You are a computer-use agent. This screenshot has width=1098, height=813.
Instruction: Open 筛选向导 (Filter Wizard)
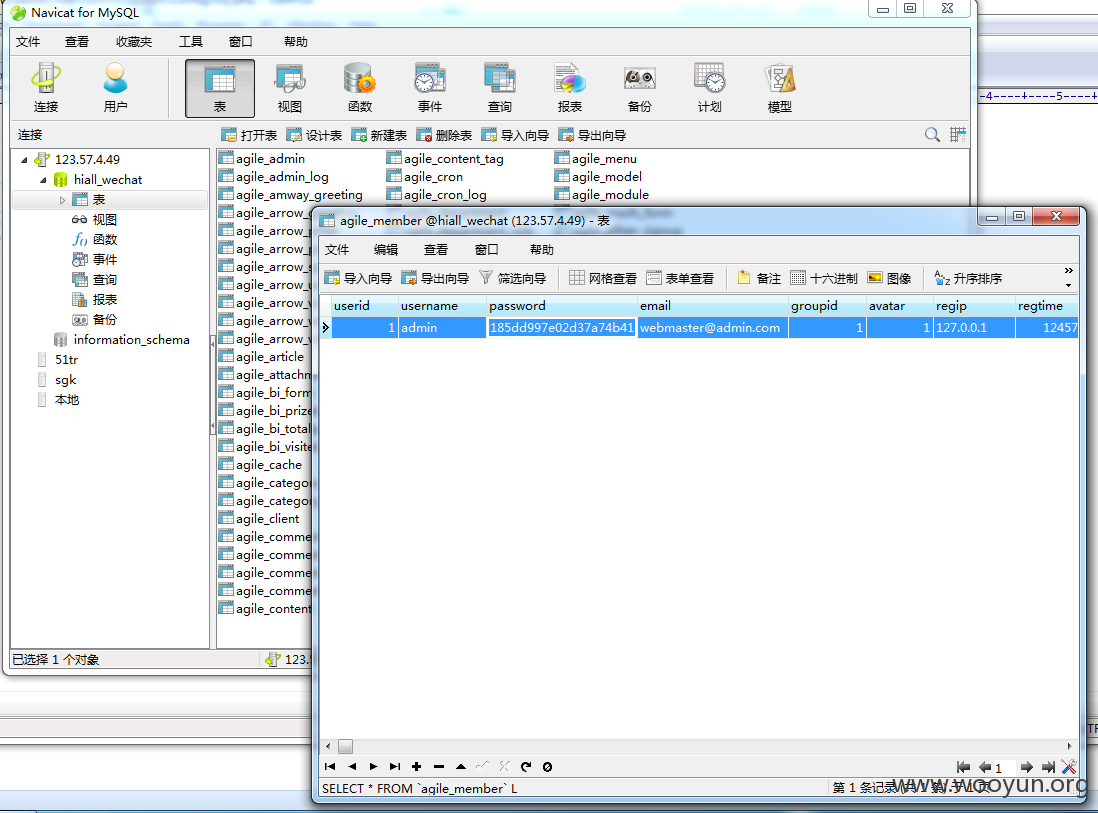[513, 278]
